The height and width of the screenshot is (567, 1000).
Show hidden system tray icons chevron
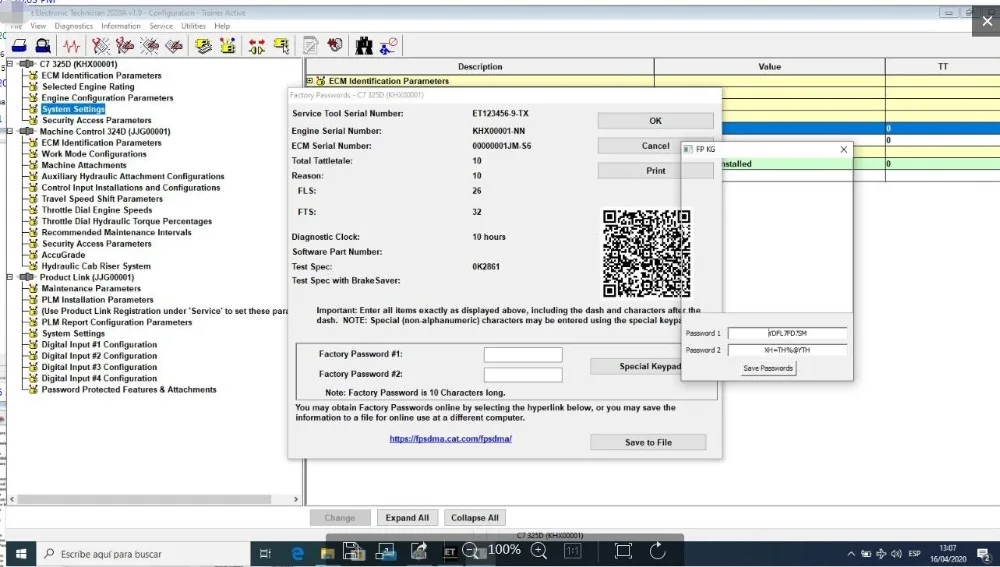pyautogui.click(x=851, y=554)
